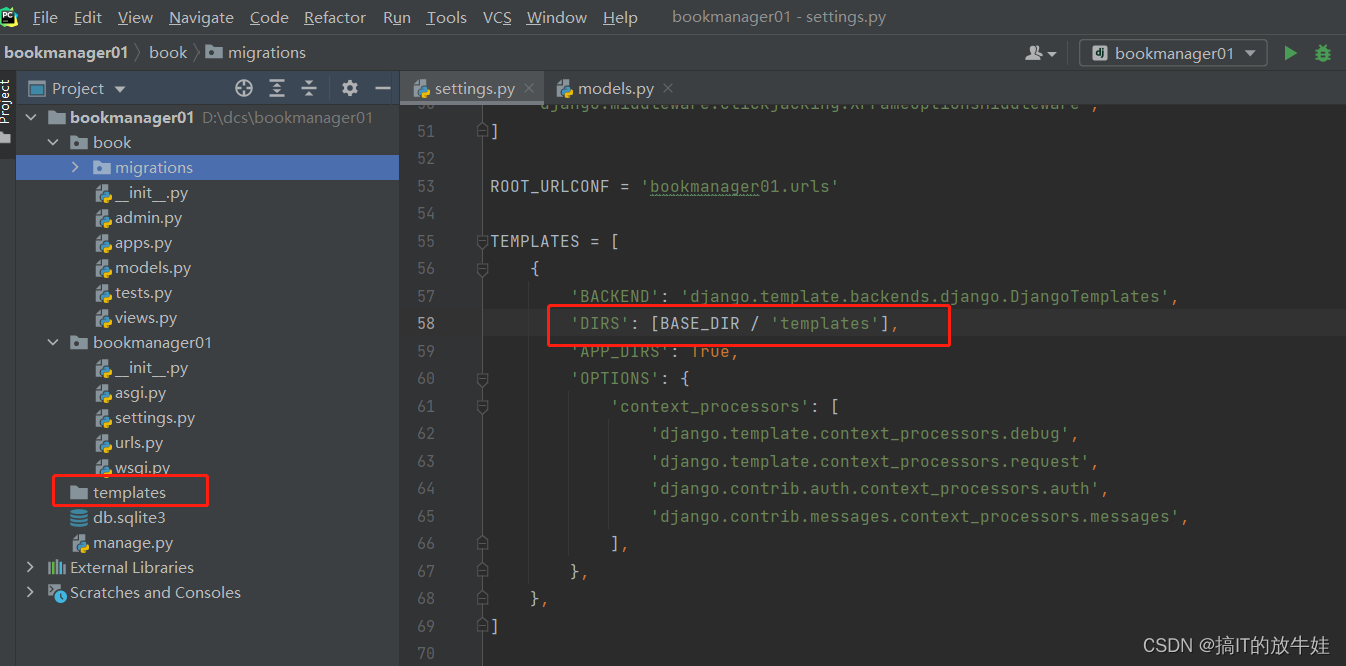Expand Scratches and Consoles node
This screenshot has width=1346, height=666.
tap(30, 592)
